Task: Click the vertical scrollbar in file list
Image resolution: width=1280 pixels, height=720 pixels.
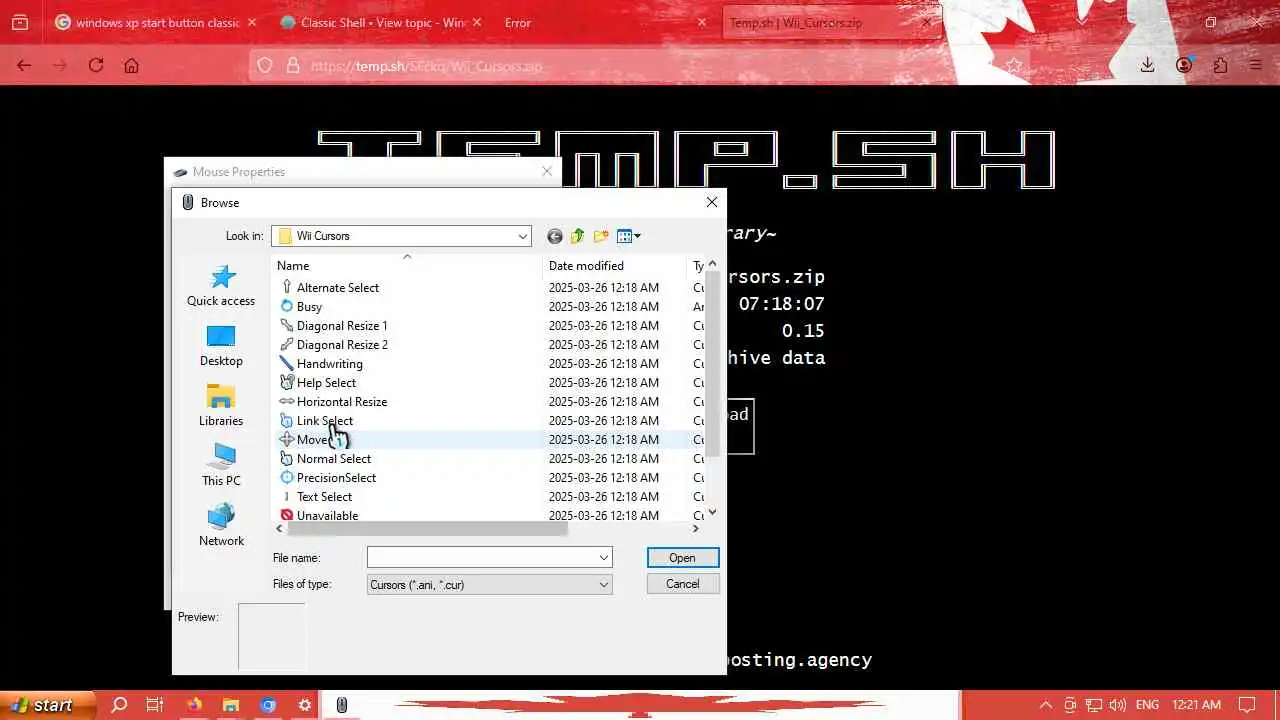Action: 712,363
